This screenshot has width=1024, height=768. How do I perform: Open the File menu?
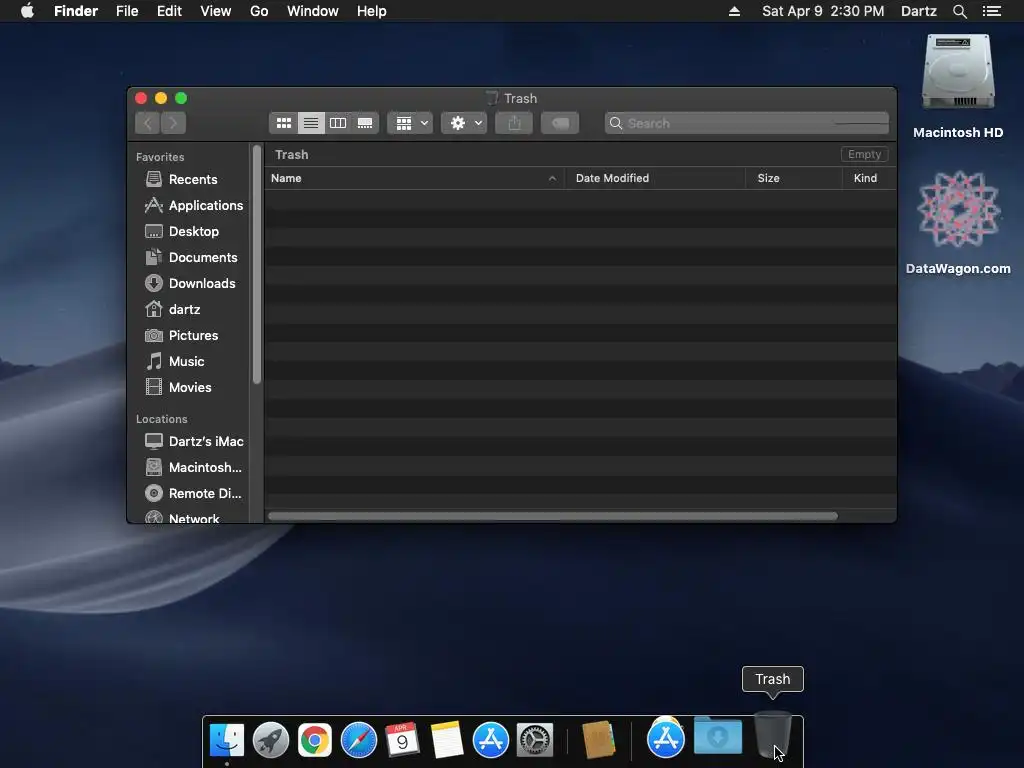(x=127, y=11)
